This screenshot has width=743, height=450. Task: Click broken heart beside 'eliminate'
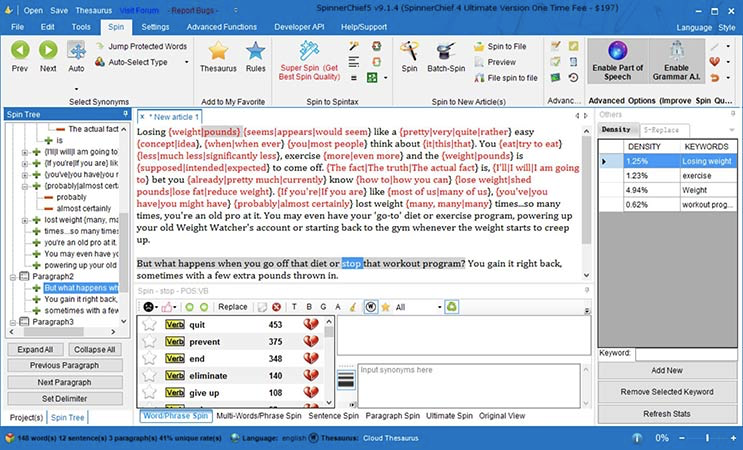pyautogui.click(x=311, y=376)
